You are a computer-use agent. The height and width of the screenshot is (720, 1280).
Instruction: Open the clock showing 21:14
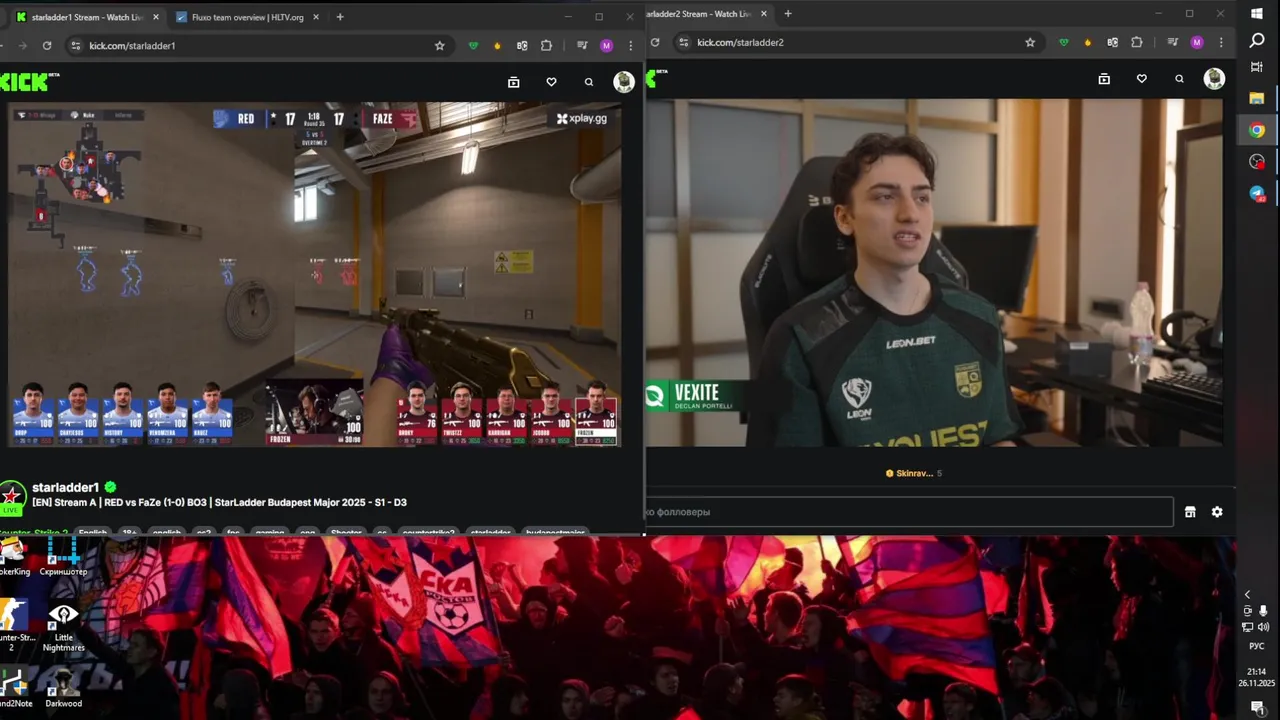(1257, 677)
